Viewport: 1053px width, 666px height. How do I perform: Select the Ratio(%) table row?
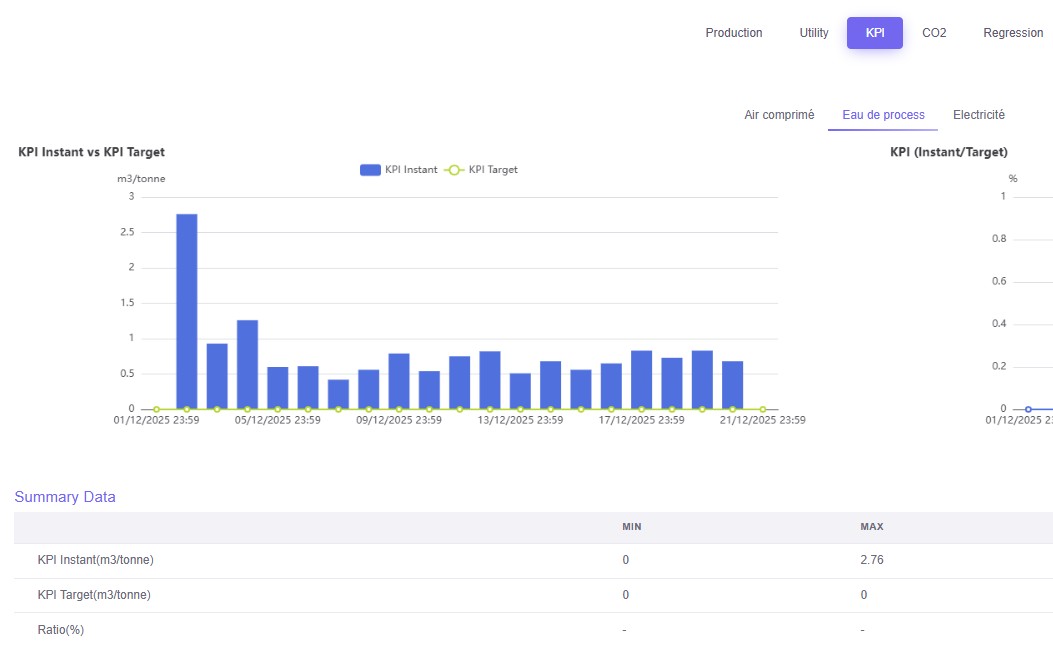60,630
